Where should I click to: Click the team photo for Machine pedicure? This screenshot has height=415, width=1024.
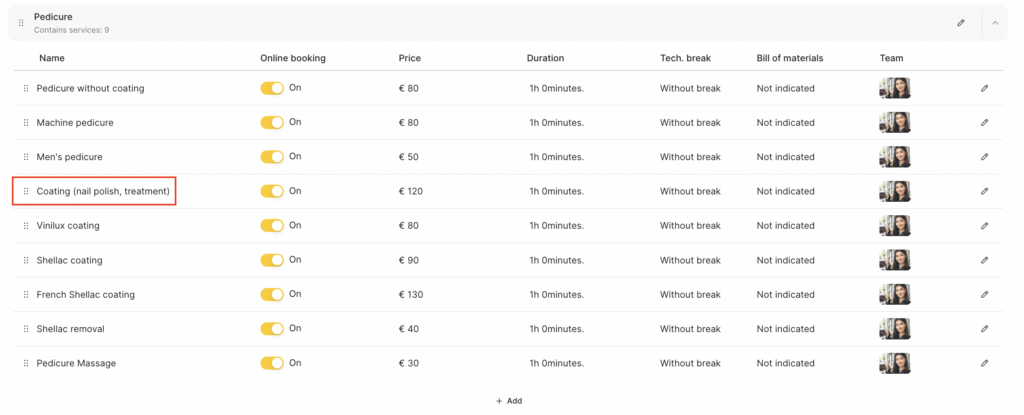pos(895,123)
